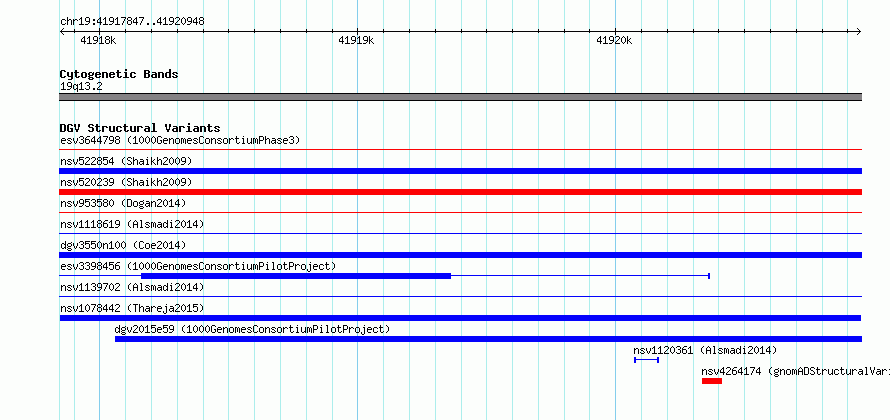
Task: Click the gray 19q13.2 cytogenetic band
Action: 460,97
